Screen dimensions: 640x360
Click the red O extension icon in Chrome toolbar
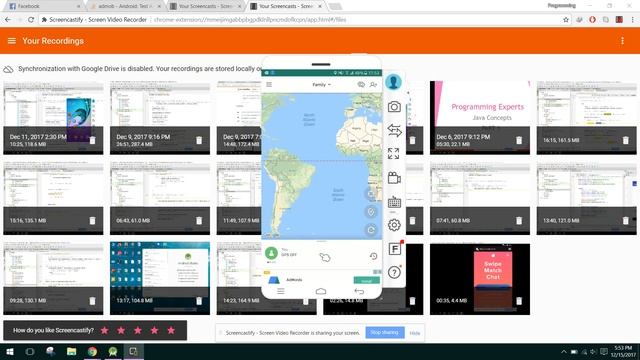pyautogui.click(x=592, y=20)
